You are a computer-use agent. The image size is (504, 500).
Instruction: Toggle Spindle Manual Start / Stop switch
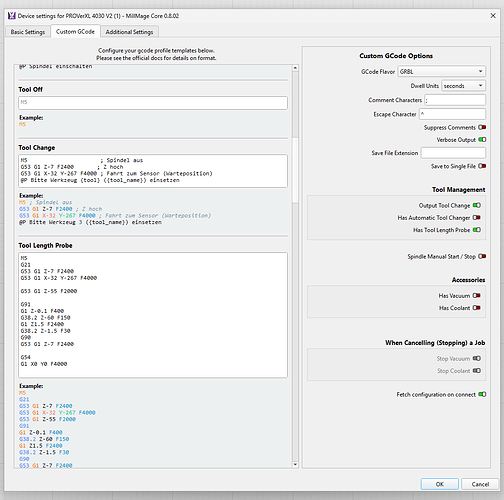click(482, 256)
